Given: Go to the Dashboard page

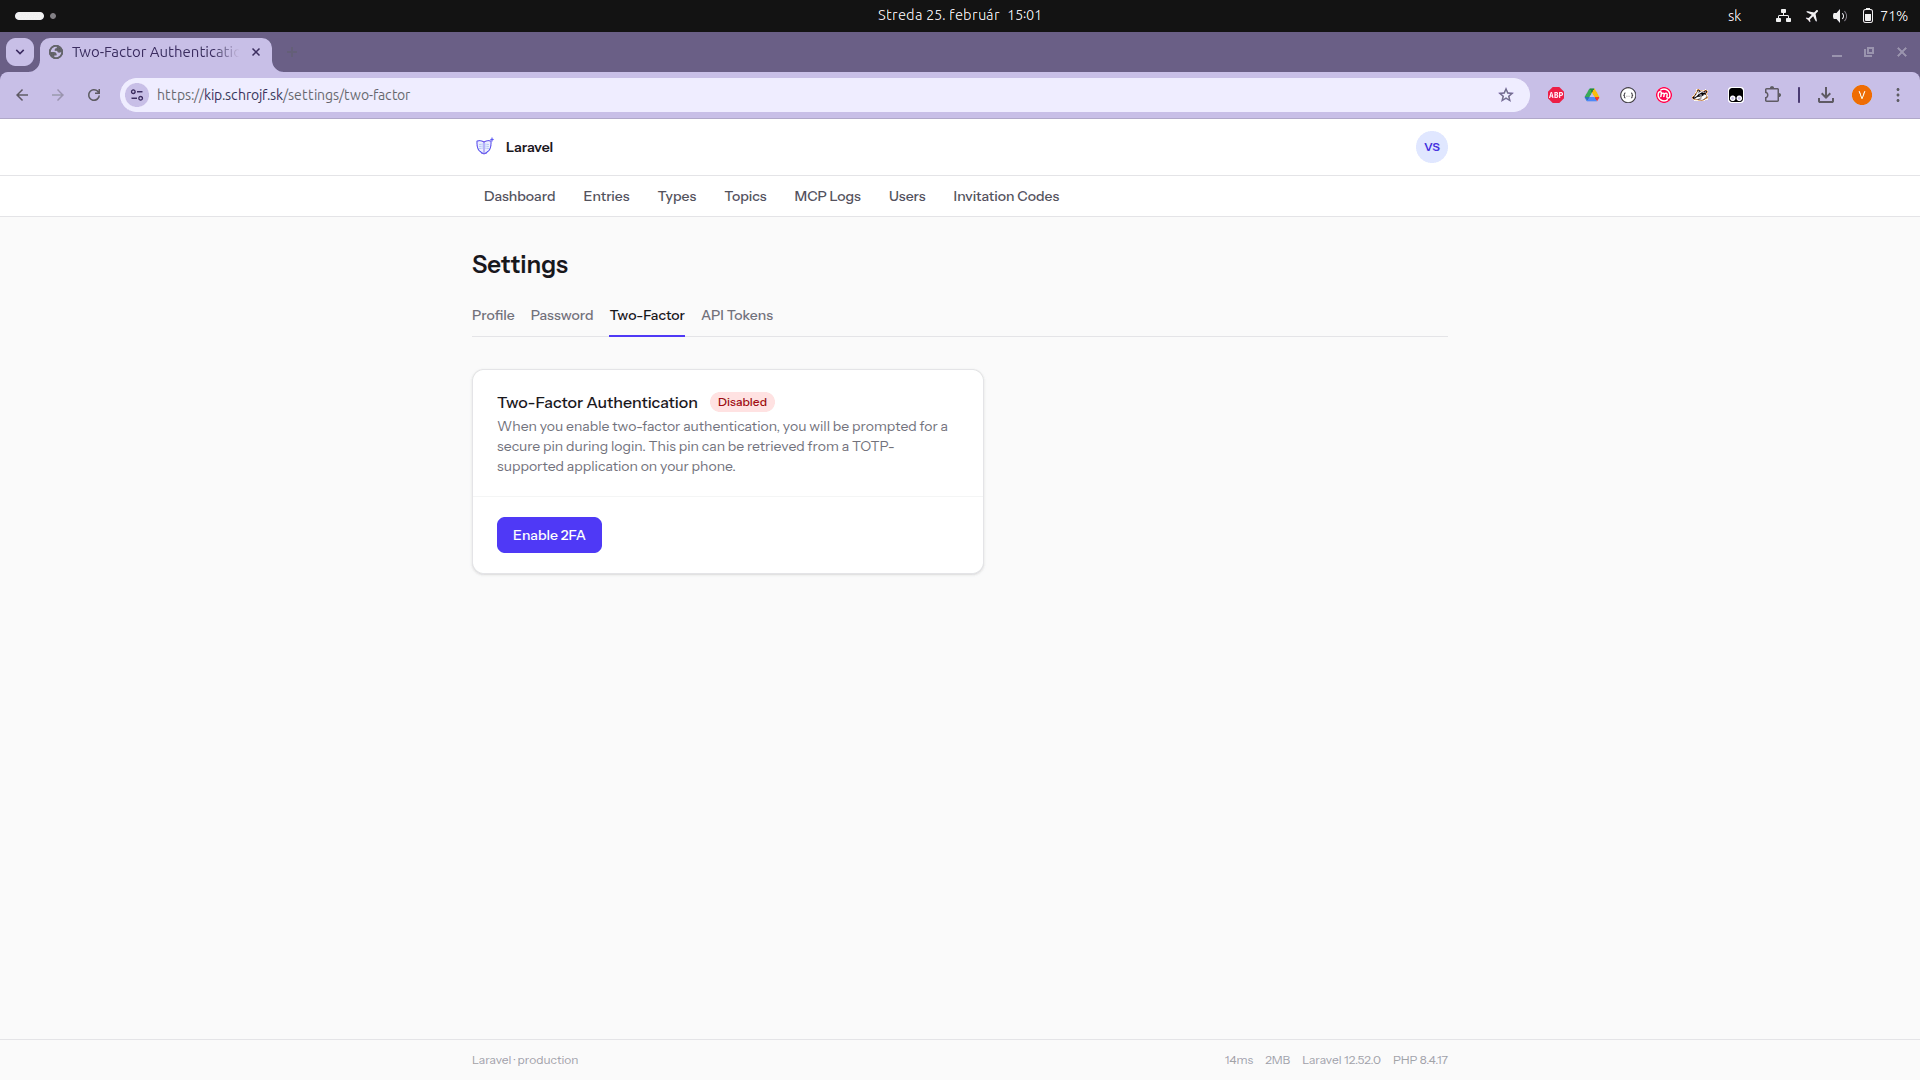Looking at the screenshot, I should tap(519, 197).
